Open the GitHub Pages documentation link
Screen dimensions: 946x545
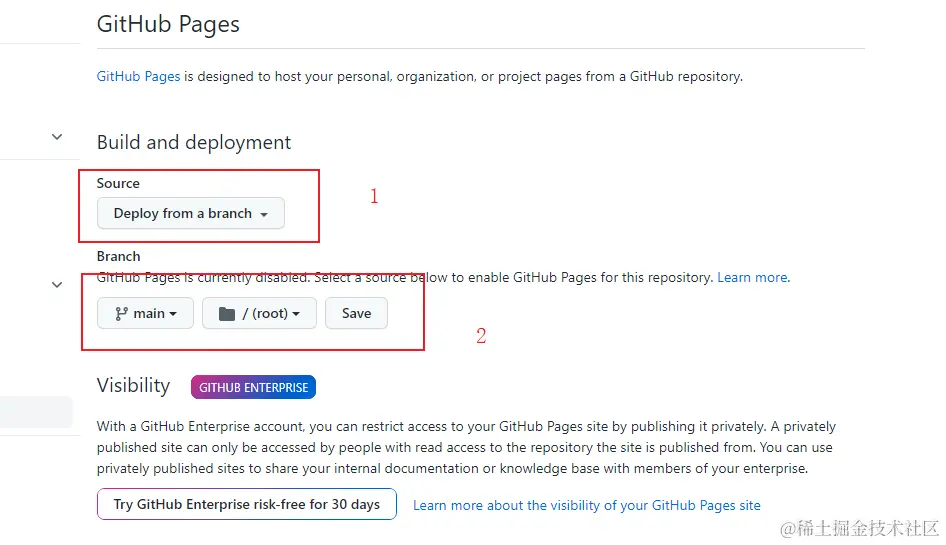click(x=138, y=77)
